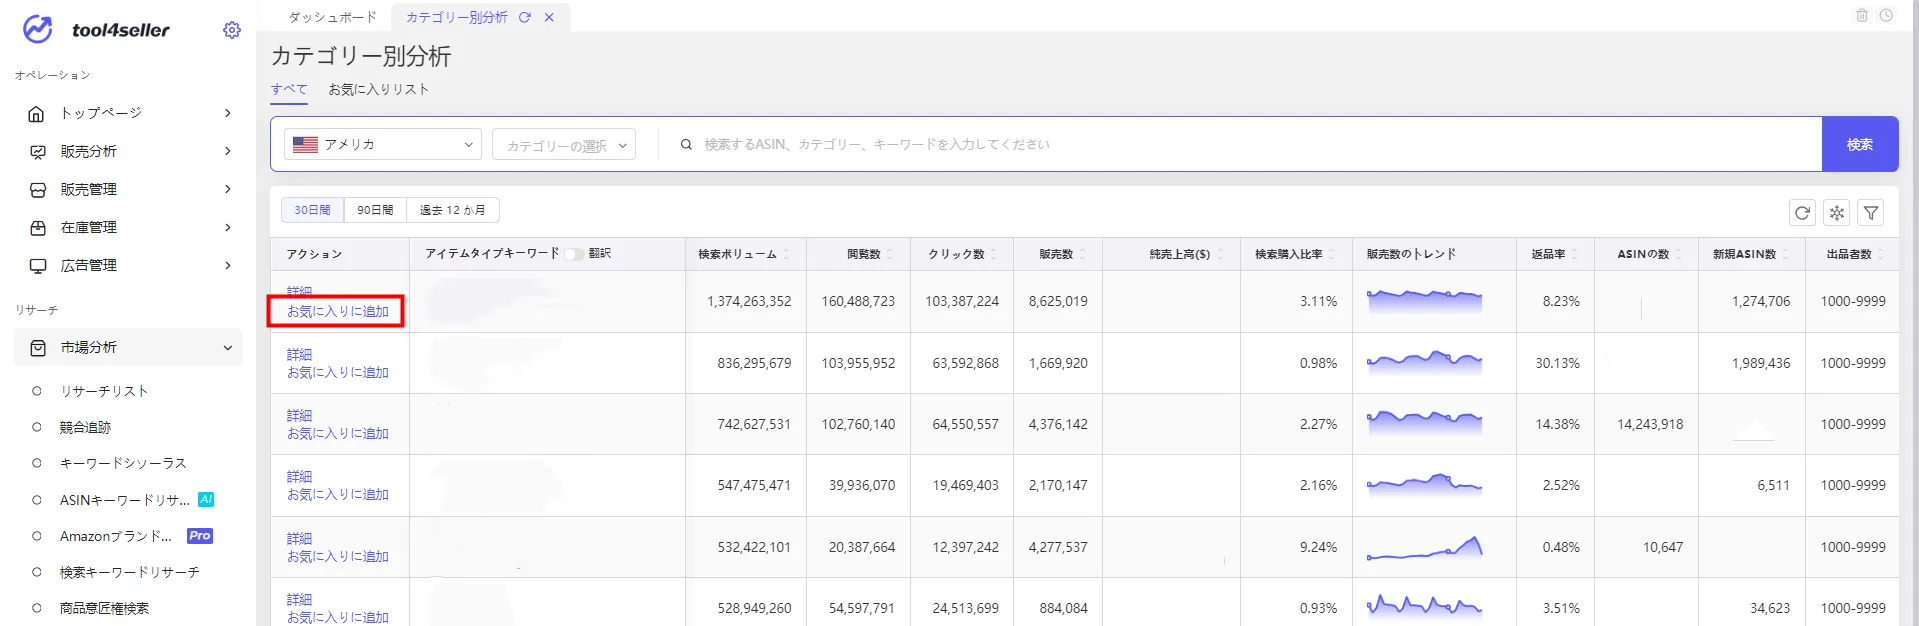The width and height of the screenshot is (1919, 626).
Task: Open the カテゴリーの選択 dropdown
Action: point(564,144)
